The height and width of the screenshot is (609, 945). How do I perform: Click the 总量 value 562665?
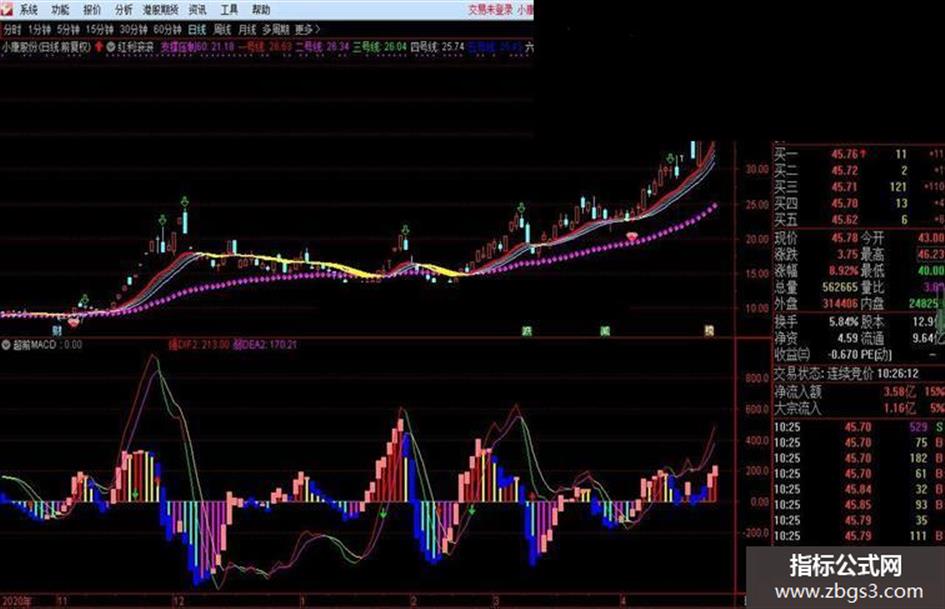[840, 287]
